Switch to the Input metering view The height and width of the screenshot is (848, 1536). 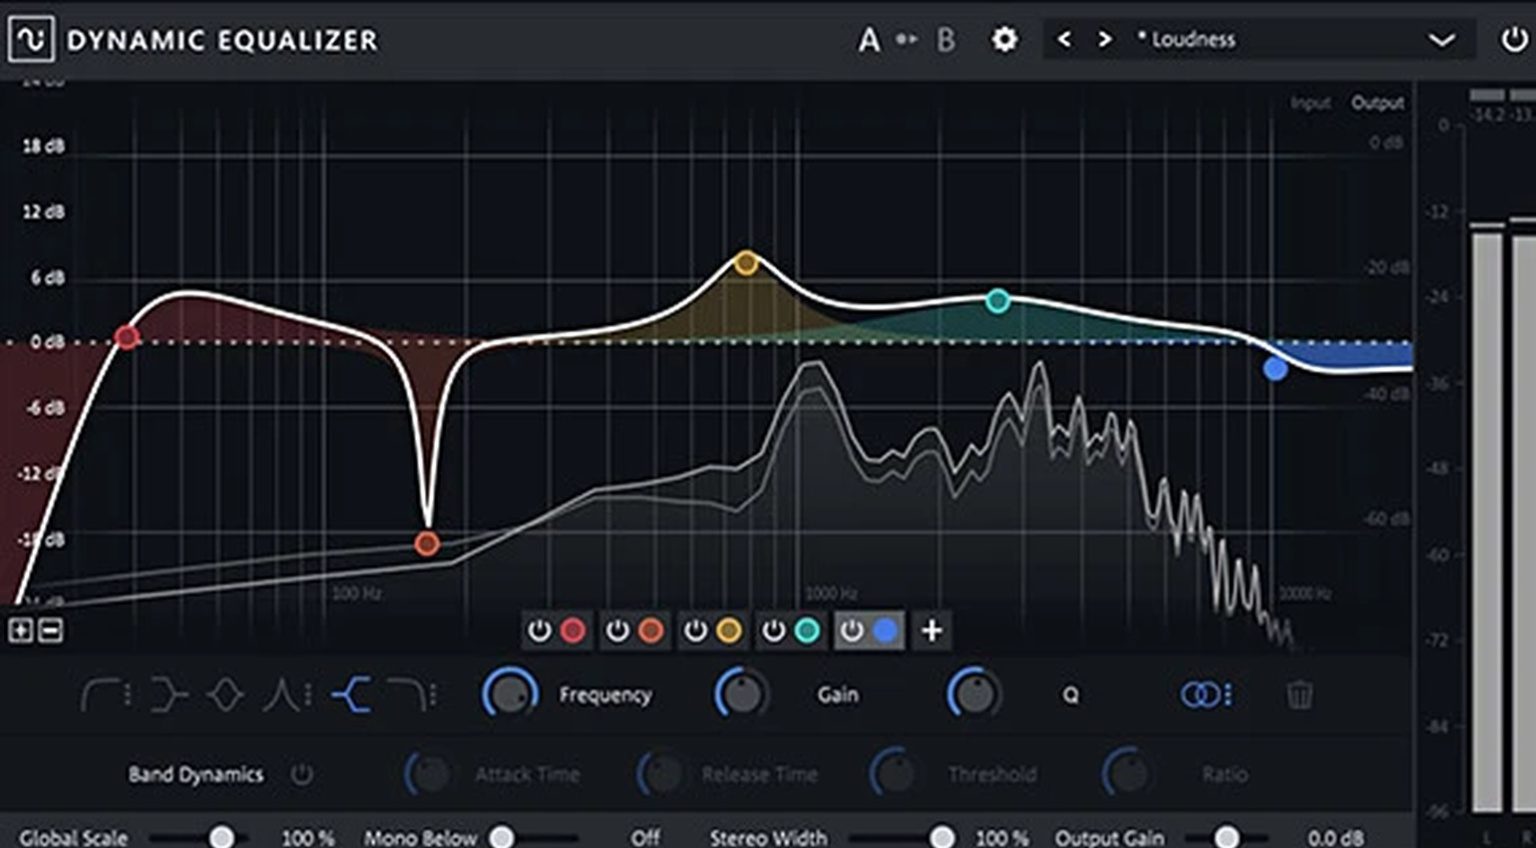[1310, 102]
